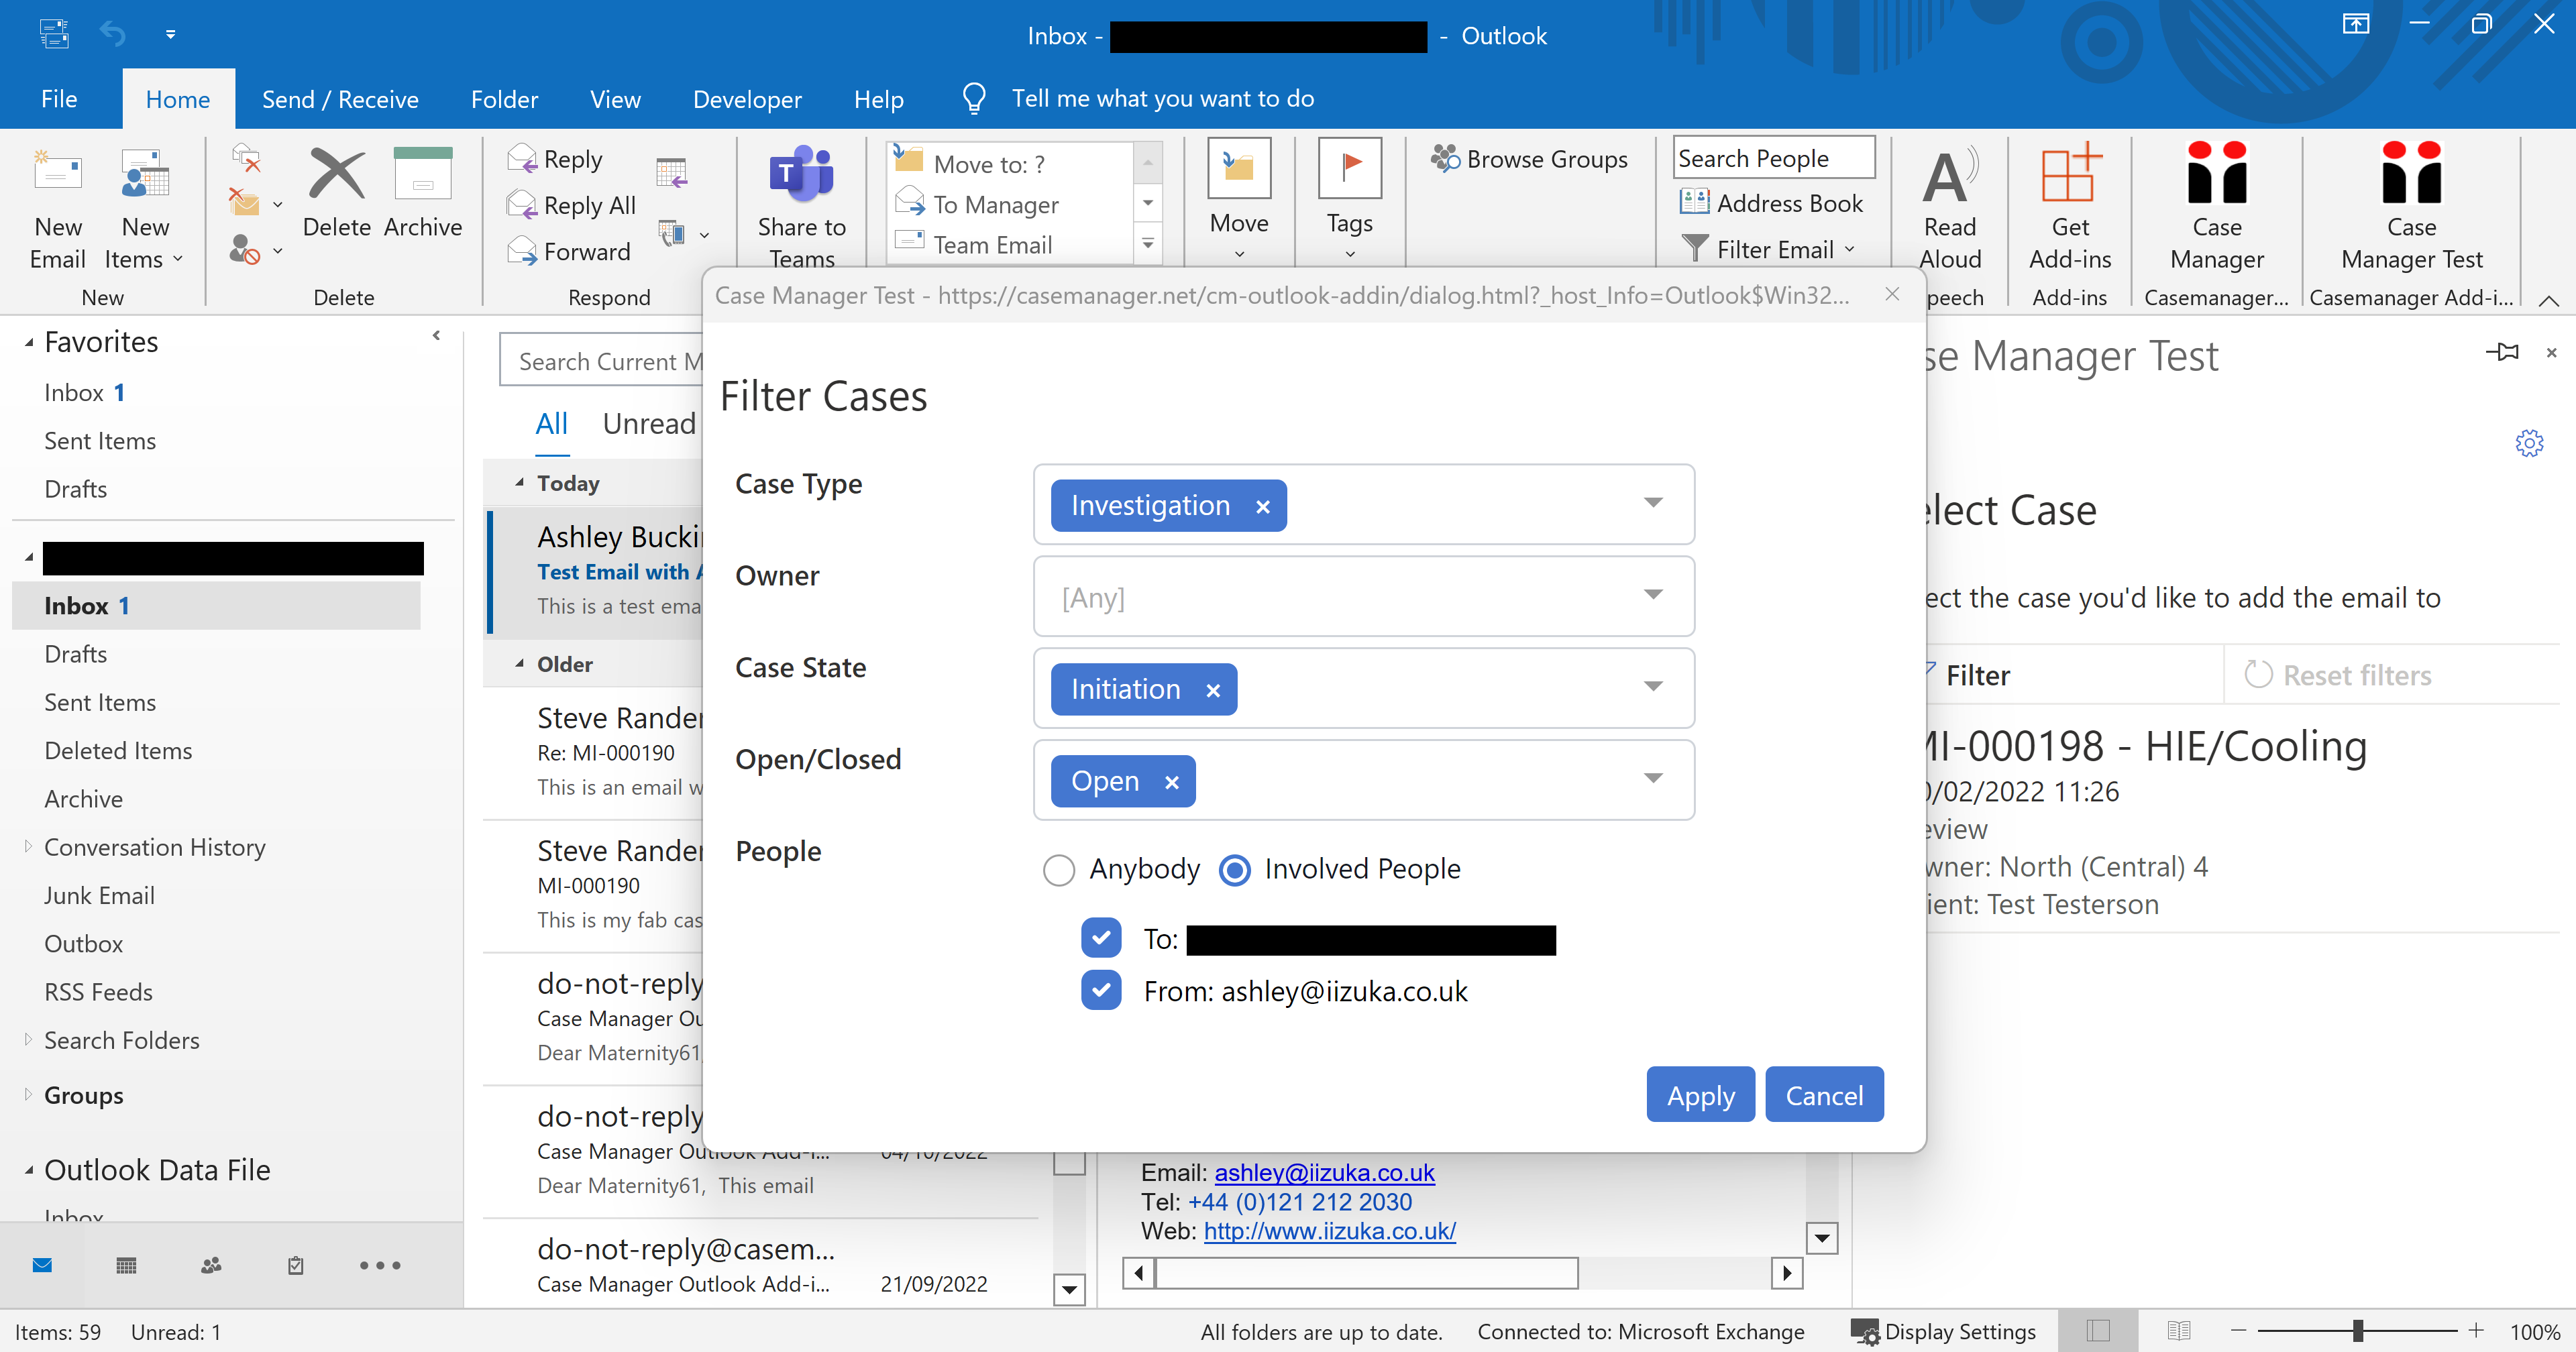The height and width of the screenshot is (1352, 2576).
Task: Switch to Normal view in status bar
Action: (x=2098, y=1331)
